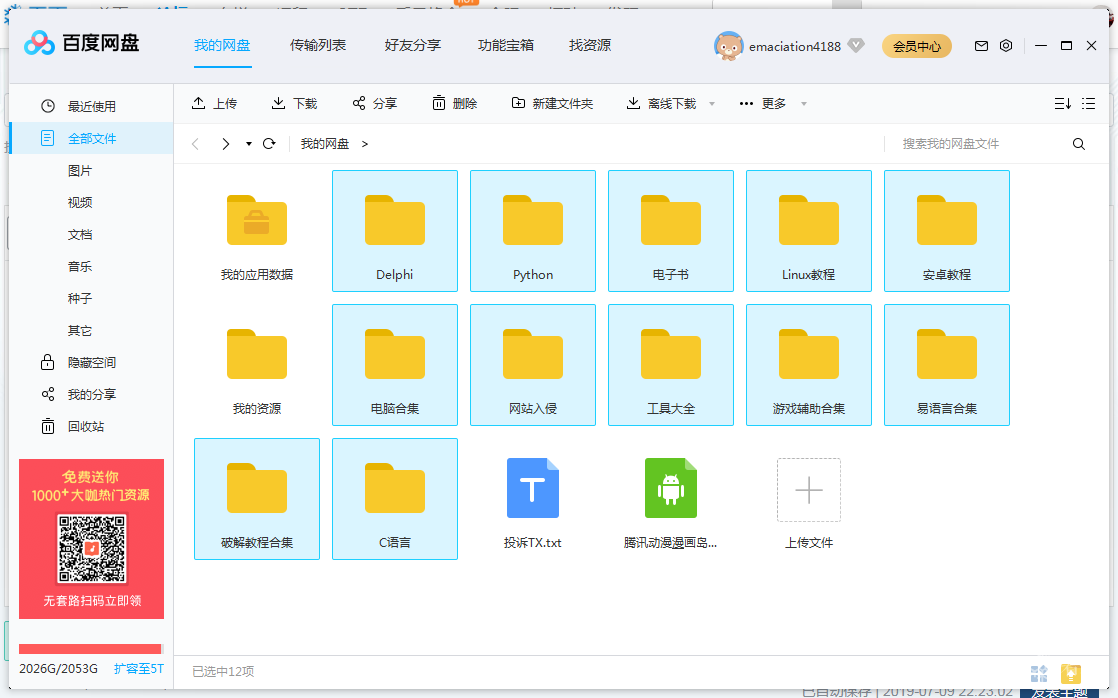The image size is (1118, 698).
Task: Select the 电脑合集 folder
Action: (x=395, y=365)
